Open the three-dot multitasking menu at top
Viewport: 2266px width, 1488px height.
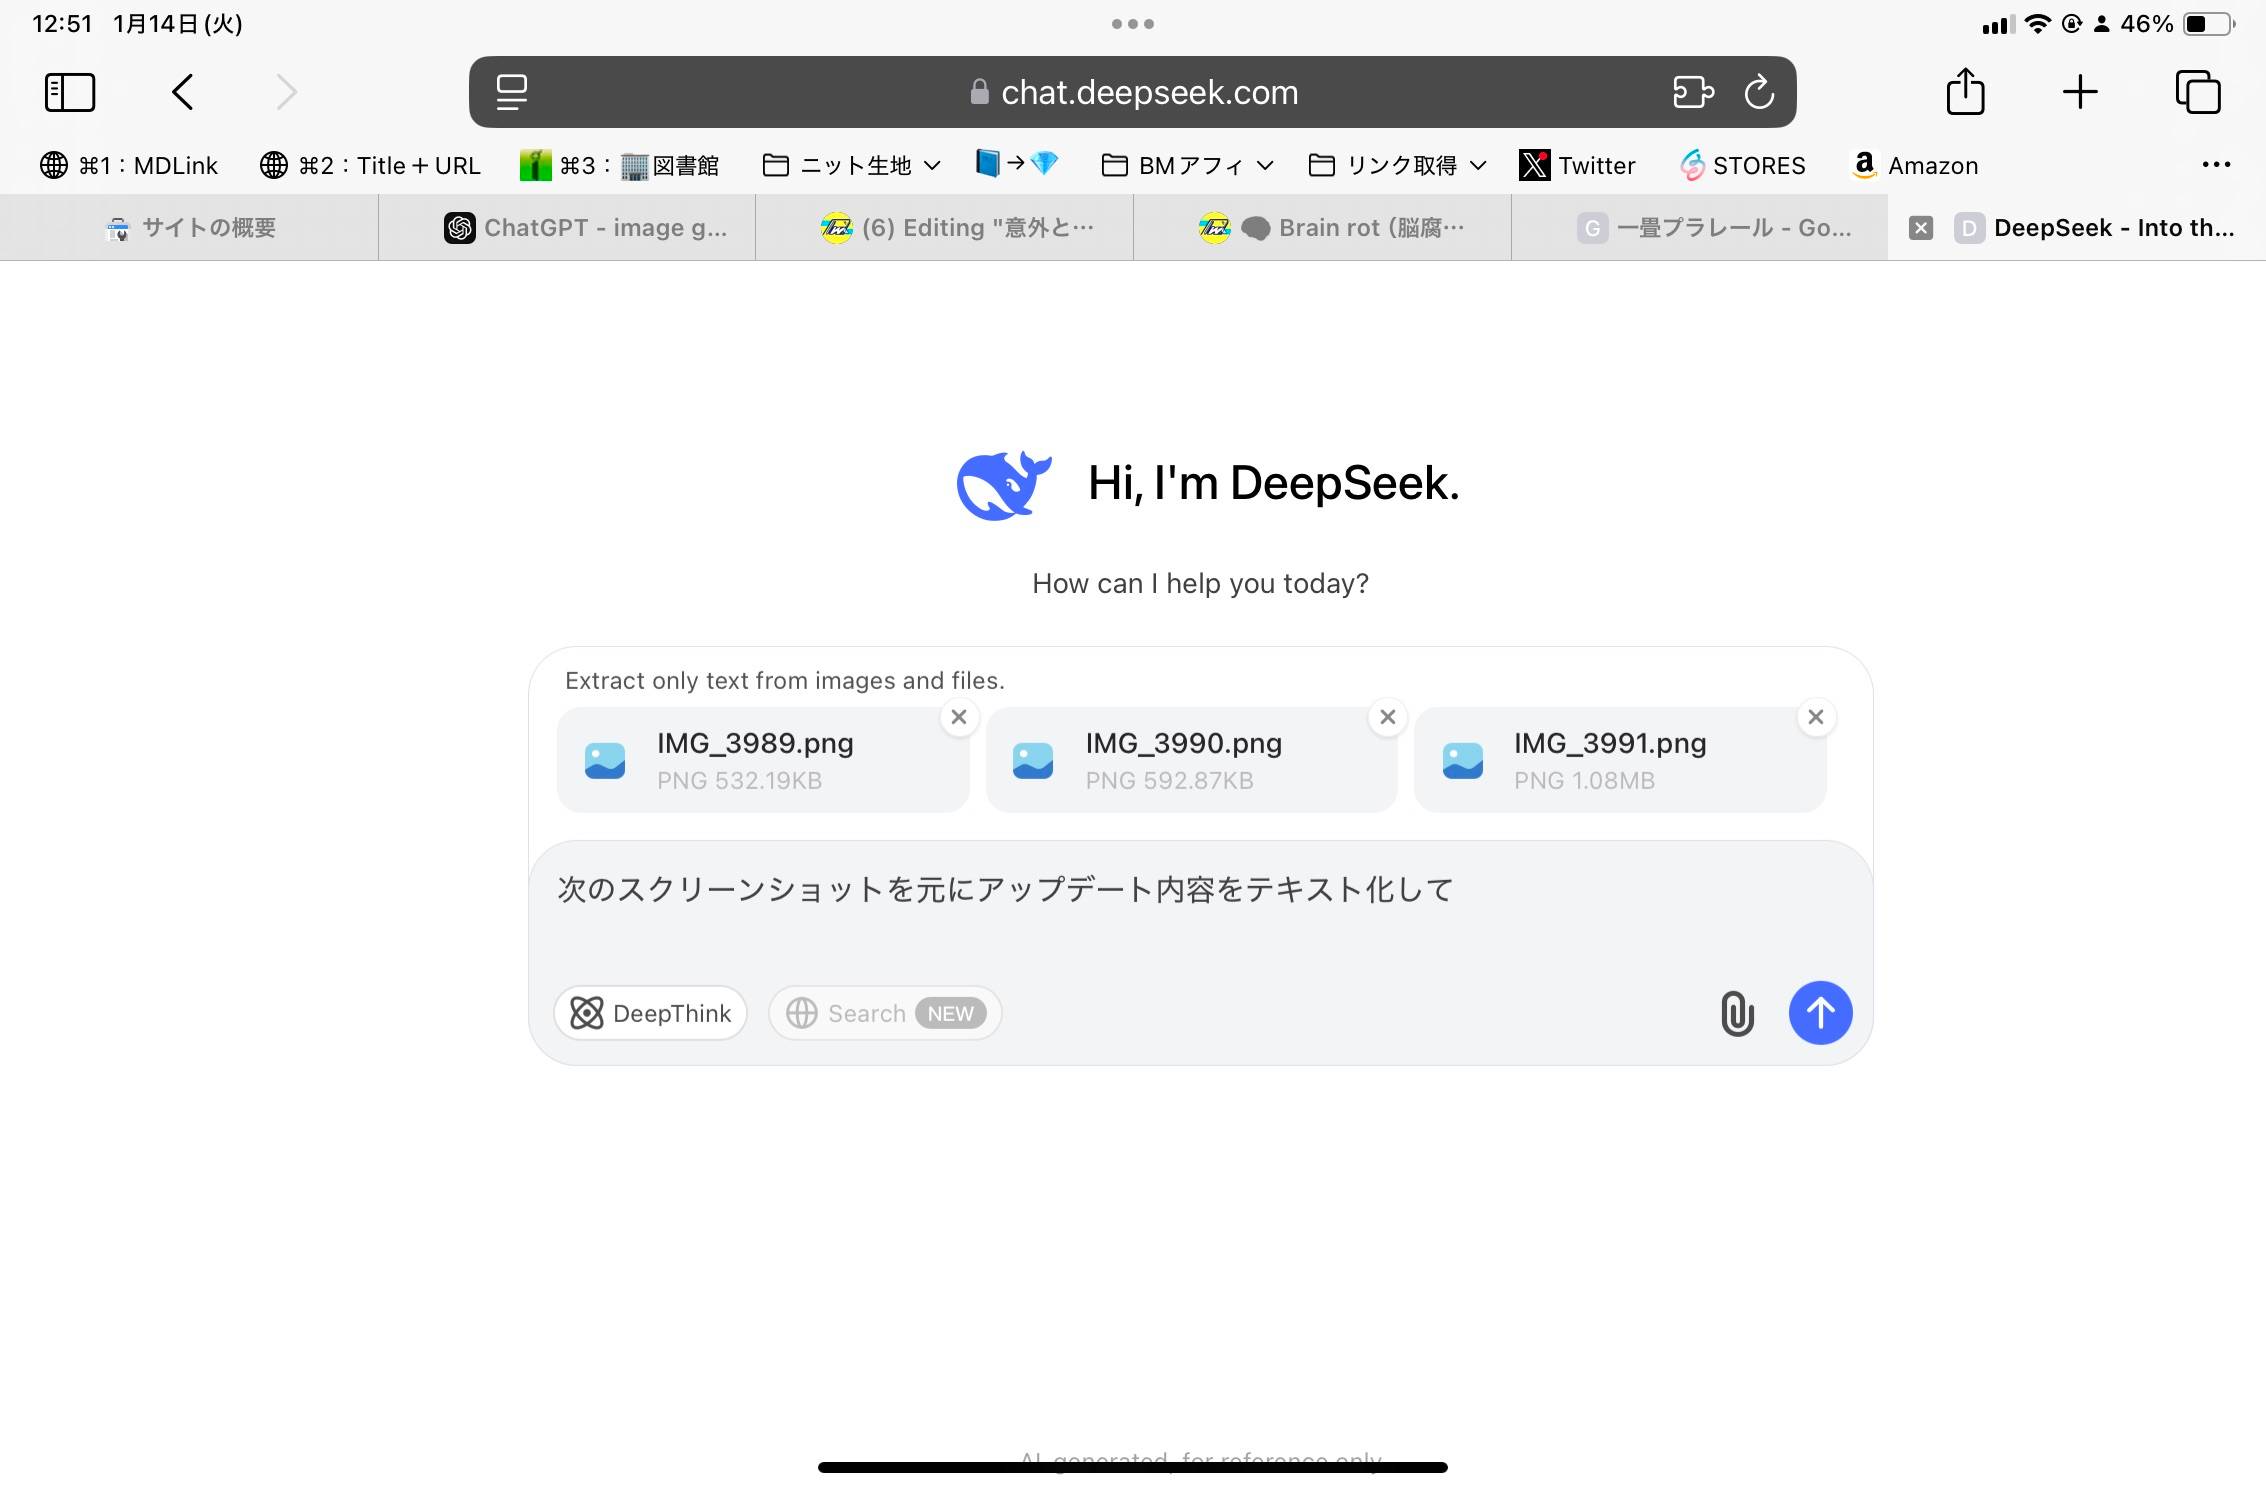(x=1133, y=24)
